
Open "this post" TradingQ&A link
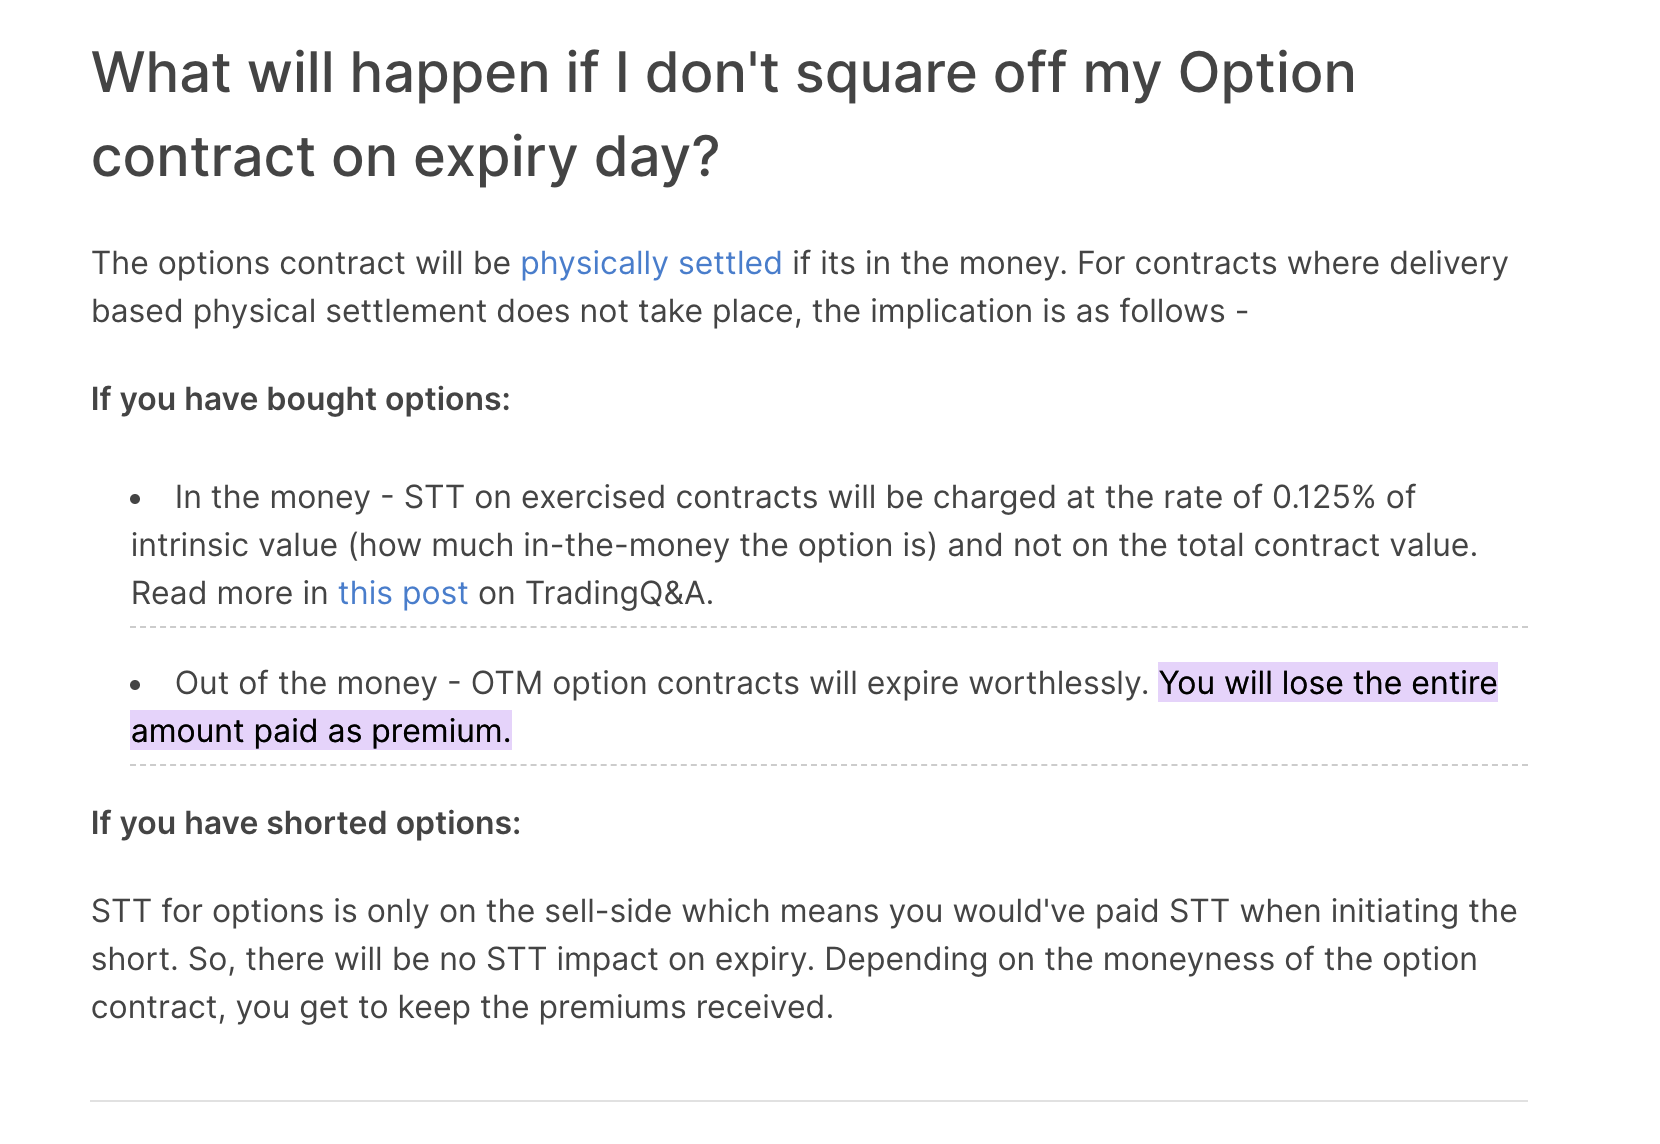point(403,593)
